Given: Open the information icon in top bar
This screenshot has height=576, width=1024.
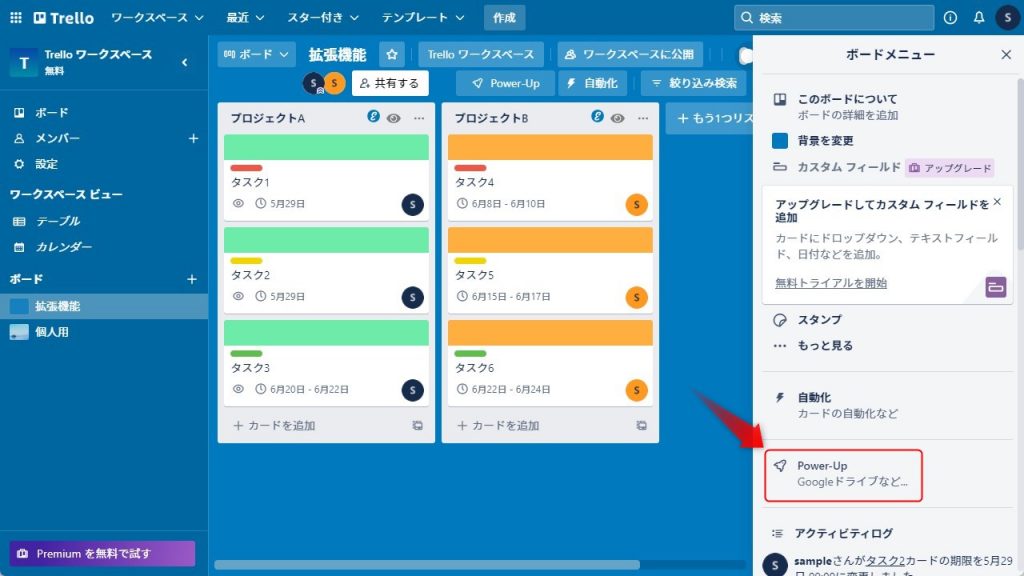Looking at the screenshot, I should point(950,18).
